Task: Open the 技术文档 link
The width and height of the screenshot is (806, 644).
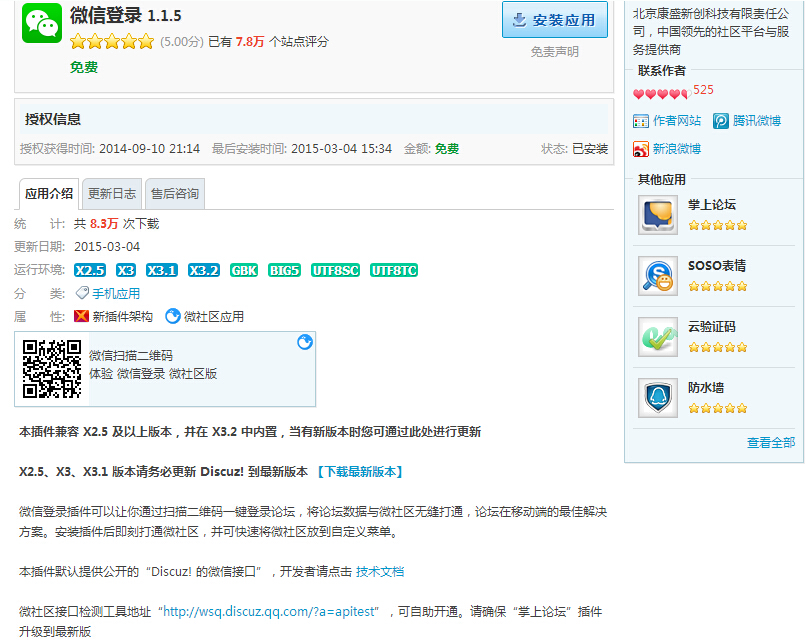Action: click(x=380, y=572)
